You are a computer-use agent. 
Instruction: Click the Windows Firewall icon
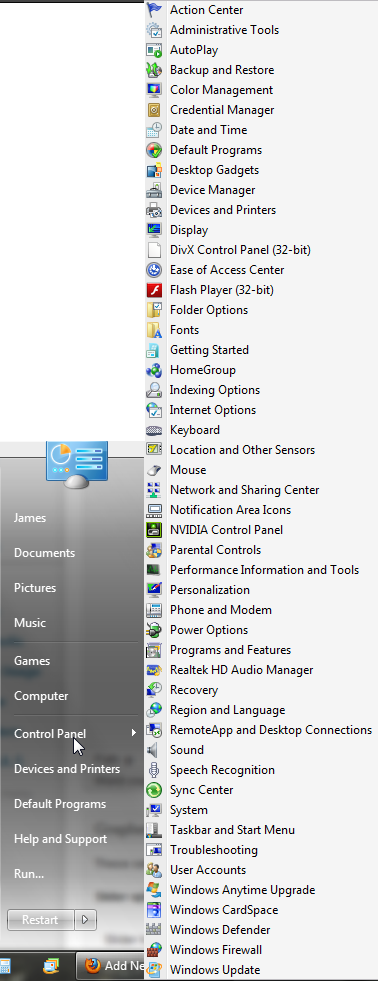tap(154, 950)
